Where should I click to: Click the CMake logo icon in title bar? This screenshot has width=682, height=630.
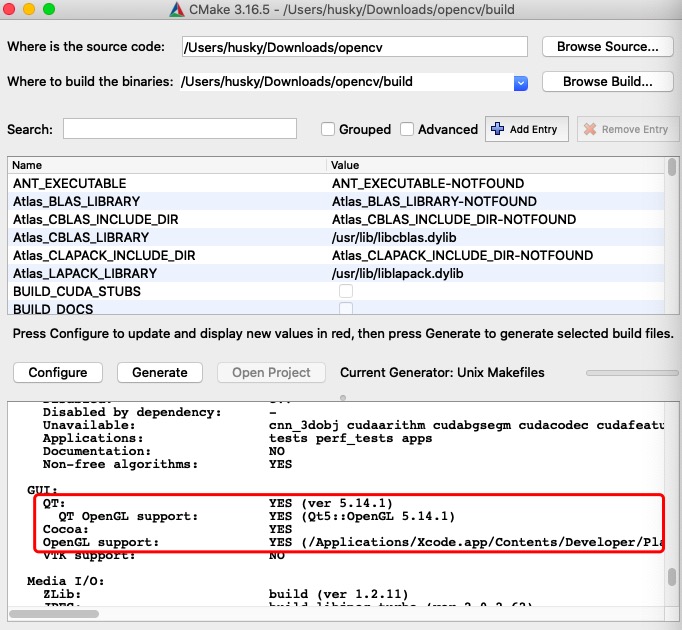tap(177, 9)
